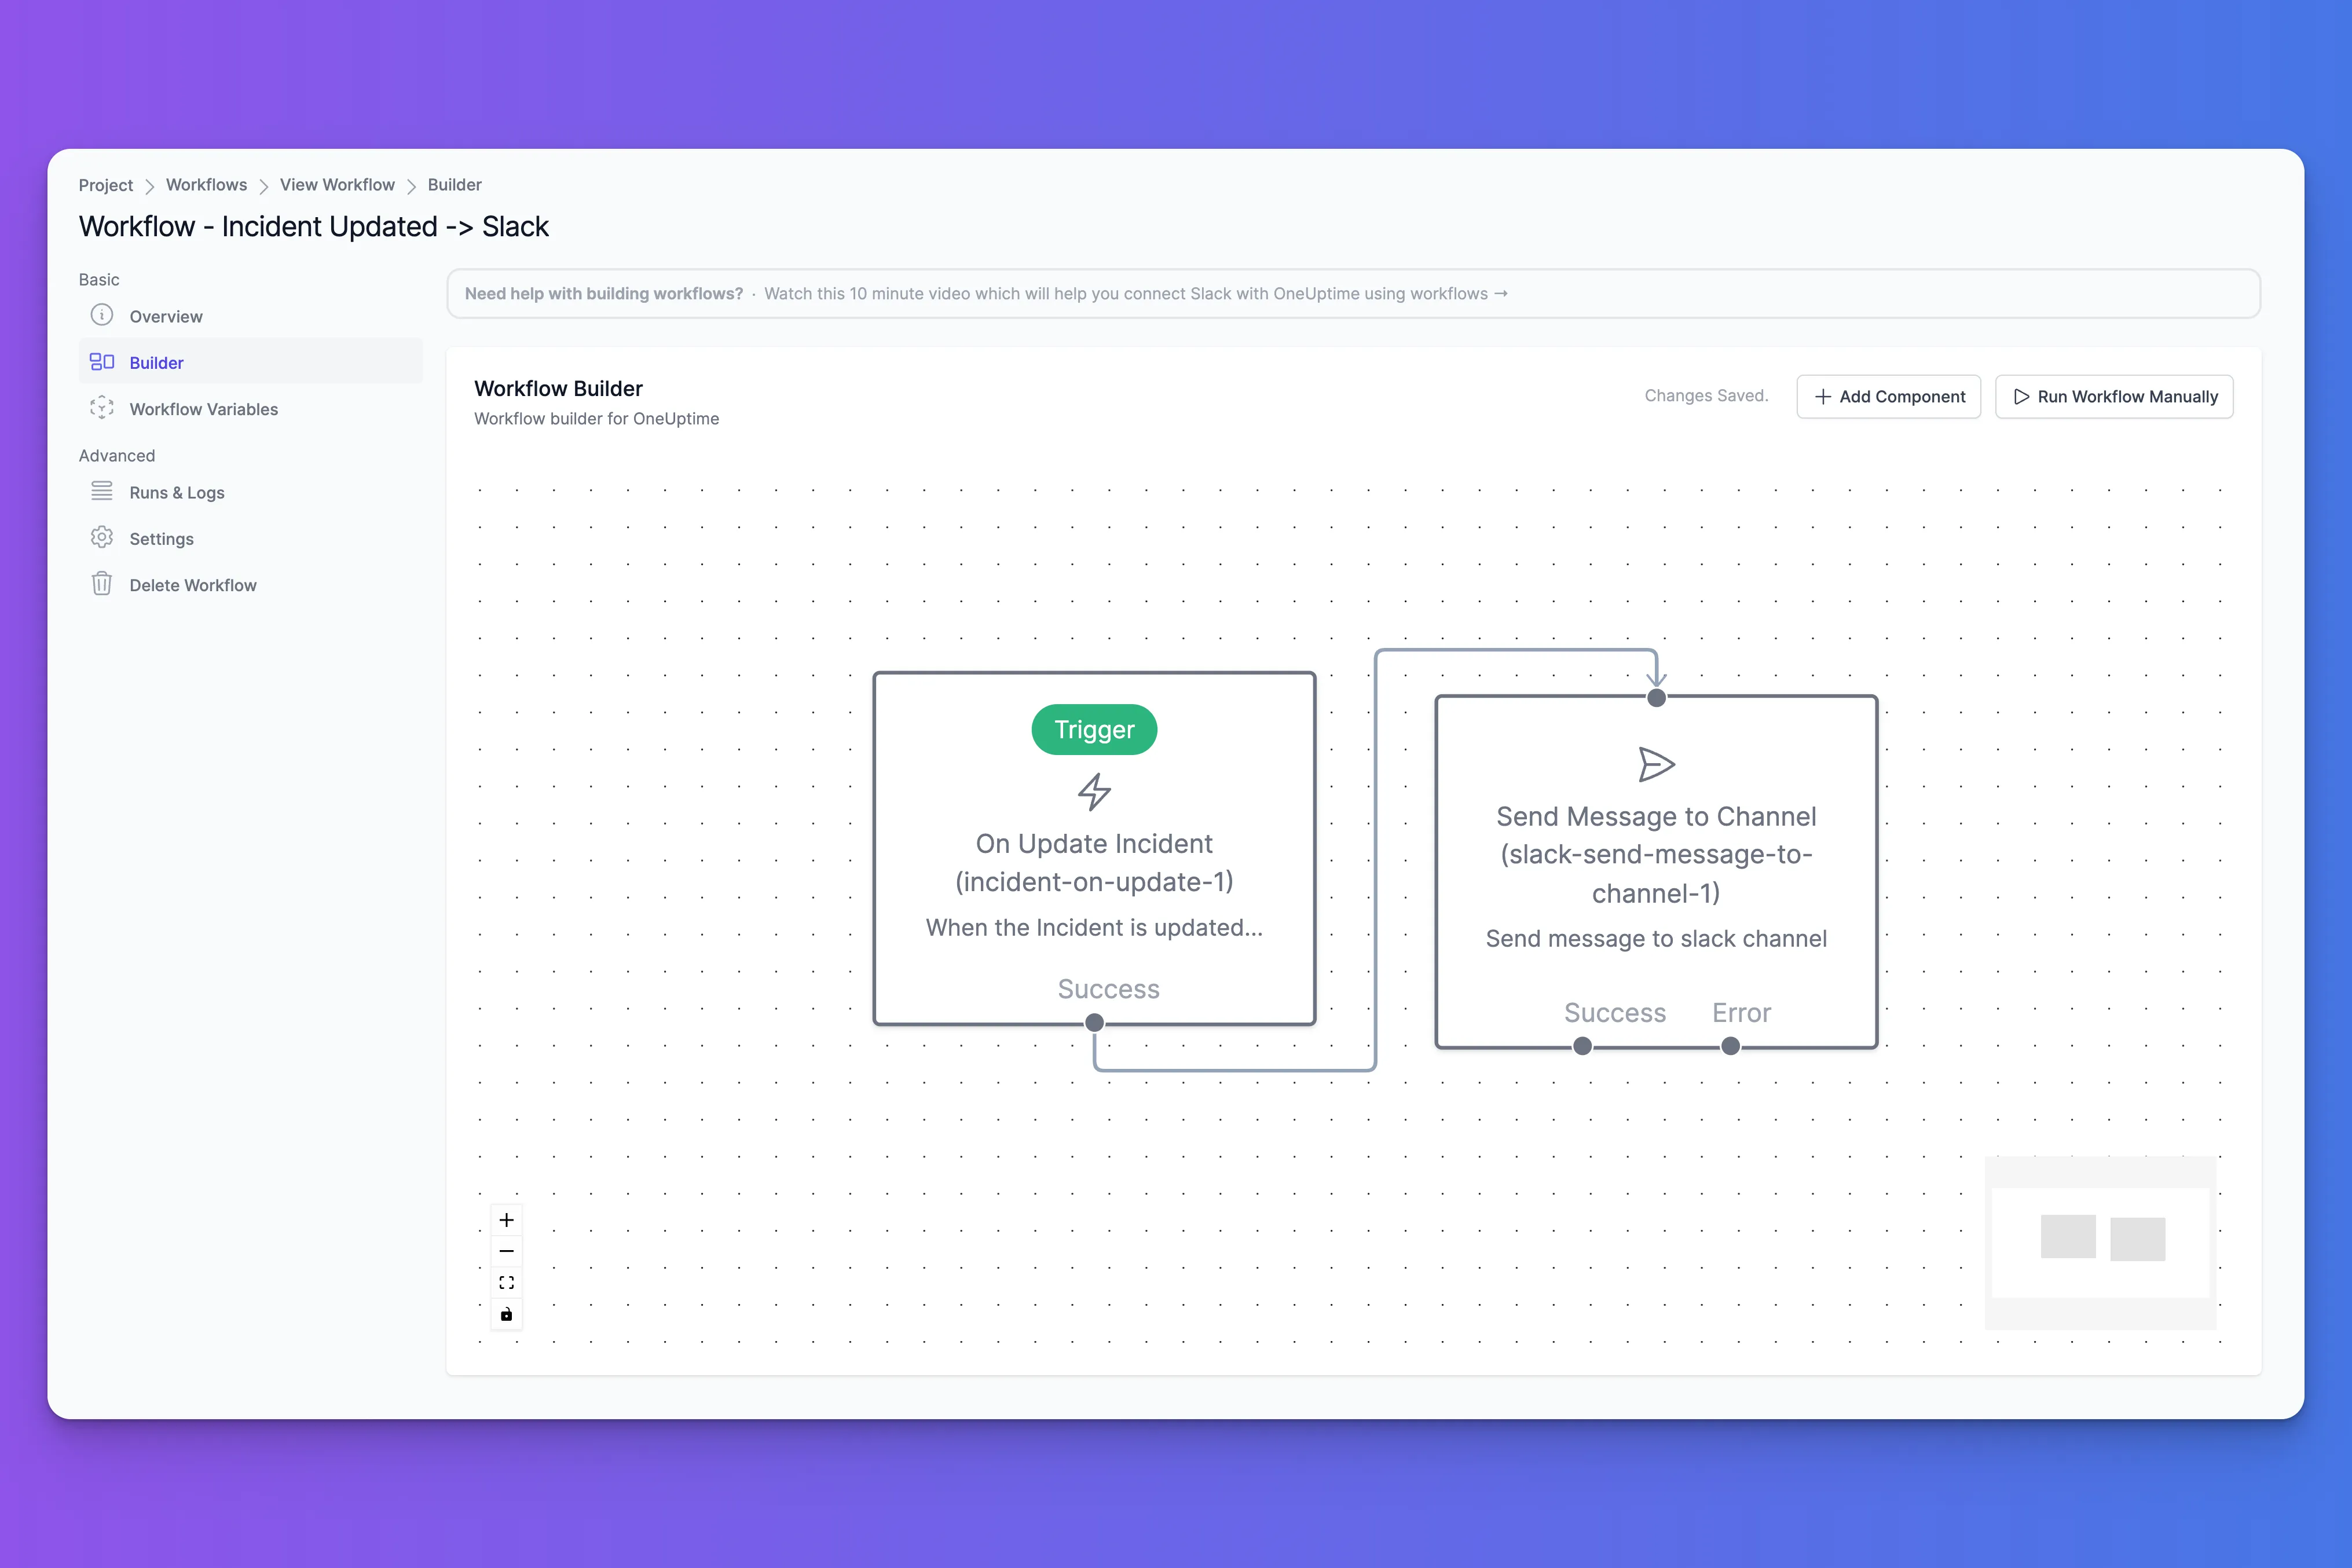This screenshot has width=2352, height=1568.
Task: Open the Overview sidebar item
Action: coord(250,316)
